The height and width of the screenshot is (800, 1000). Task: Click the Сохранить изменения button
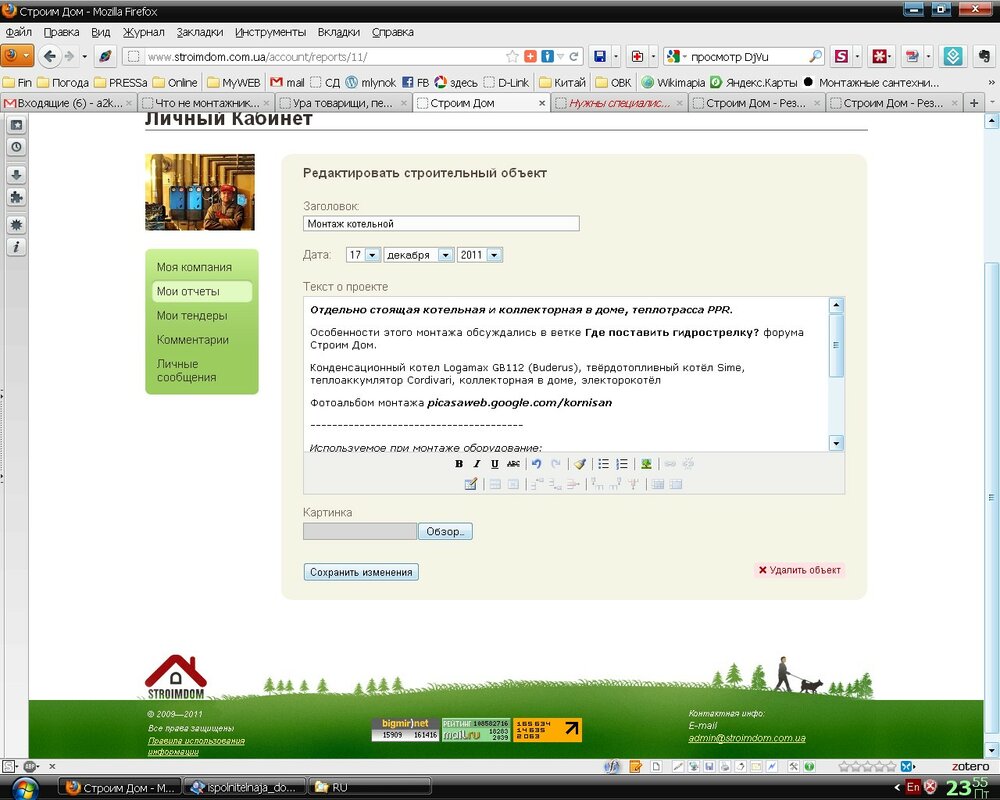[361, 572]
